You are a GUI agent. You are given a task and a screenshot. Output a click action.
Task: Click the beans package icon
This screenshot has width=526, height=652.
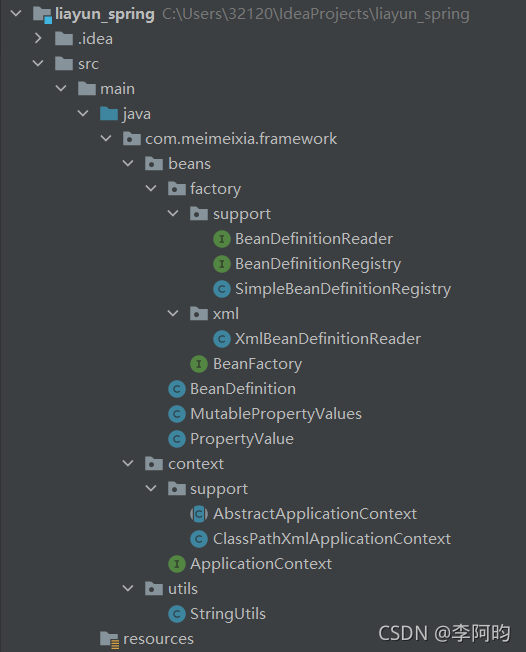pyautogui.click(x=154, y=163)
